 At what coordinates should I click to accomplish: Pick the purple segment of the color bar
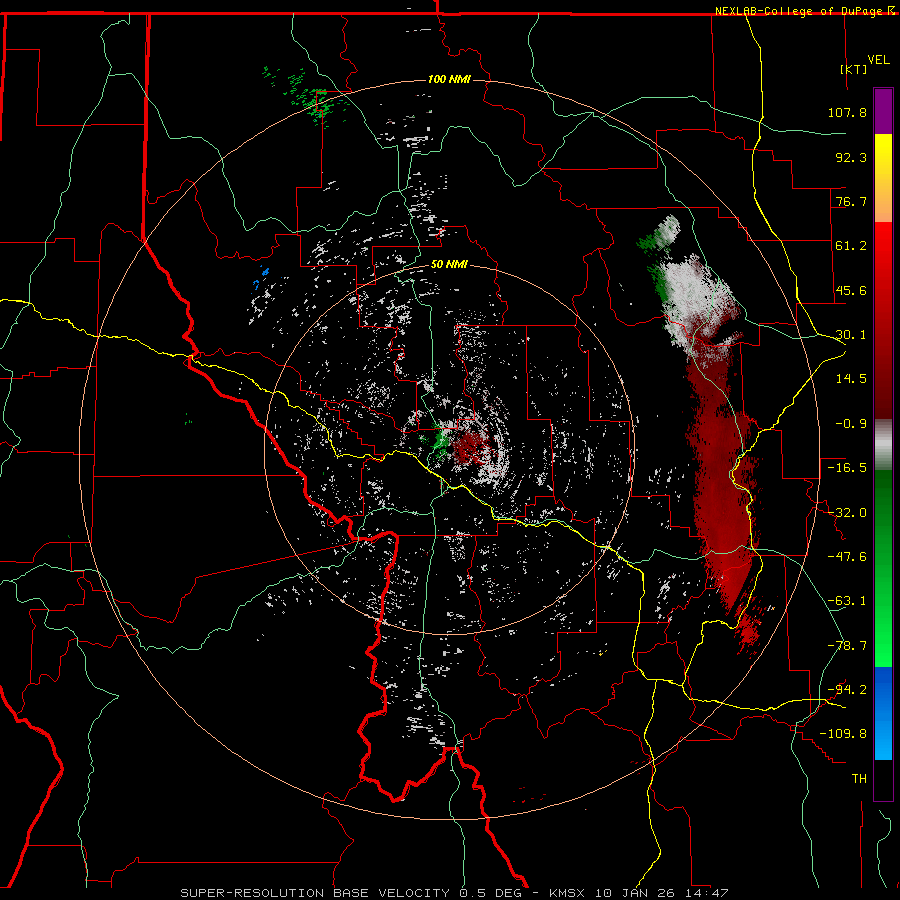pyautogui.click(x=883, y=111)
